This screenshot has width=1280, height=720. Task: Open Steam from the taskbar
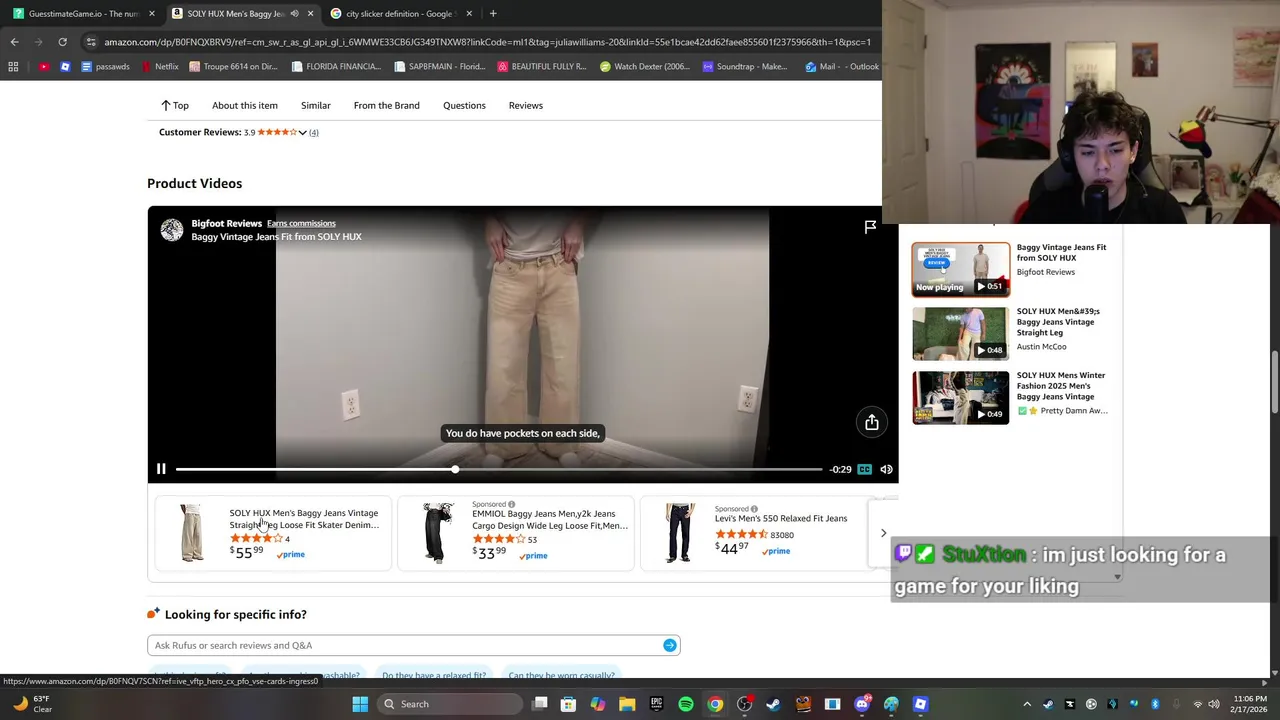(773, 704)
